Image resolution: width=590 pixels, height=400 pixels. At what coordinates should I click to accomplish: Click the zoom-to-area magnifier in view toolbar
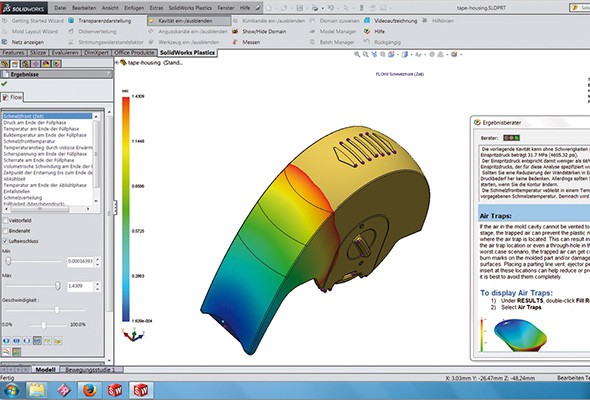pyautogui.click(x=366, y=55)
